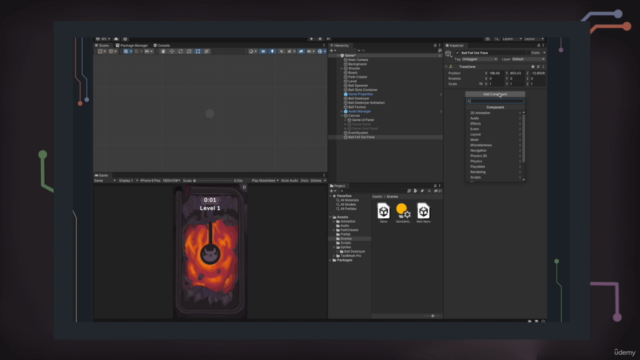640x360 pixels.
Task: Open the Game scene asset thumbnail
Action: [383, 211]
